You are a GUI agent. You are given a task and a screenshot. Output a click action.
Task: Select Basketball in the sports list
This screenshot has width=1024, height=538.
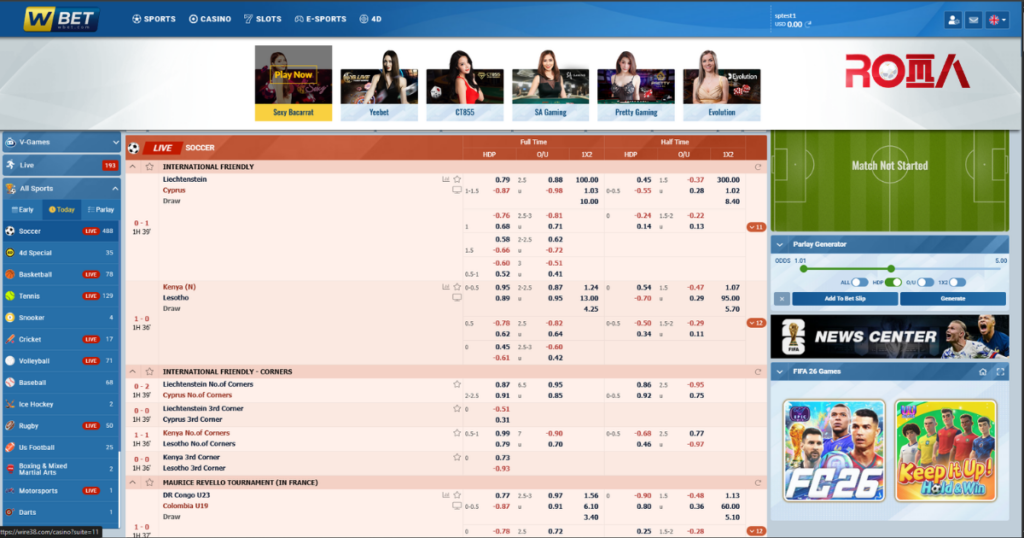[x=61, y=274]
